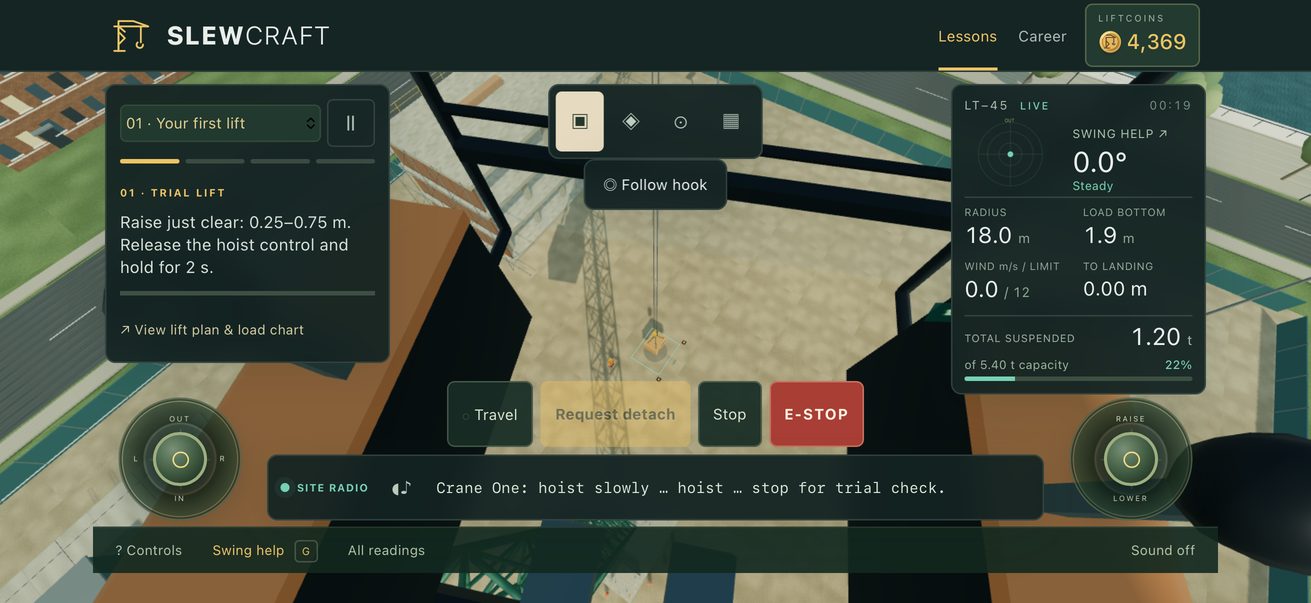Click the radius reading 18.0 m
Viewport: 1311px width, 603px height.
[x=998, y=236]
